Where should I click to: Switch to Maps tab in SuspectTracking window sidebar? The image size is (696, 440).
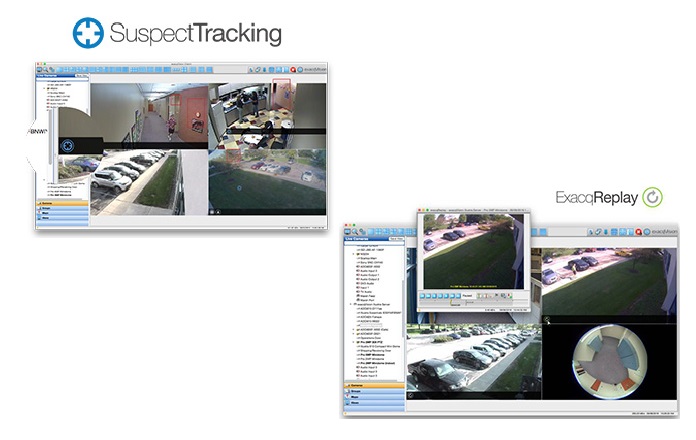point(62,213)
